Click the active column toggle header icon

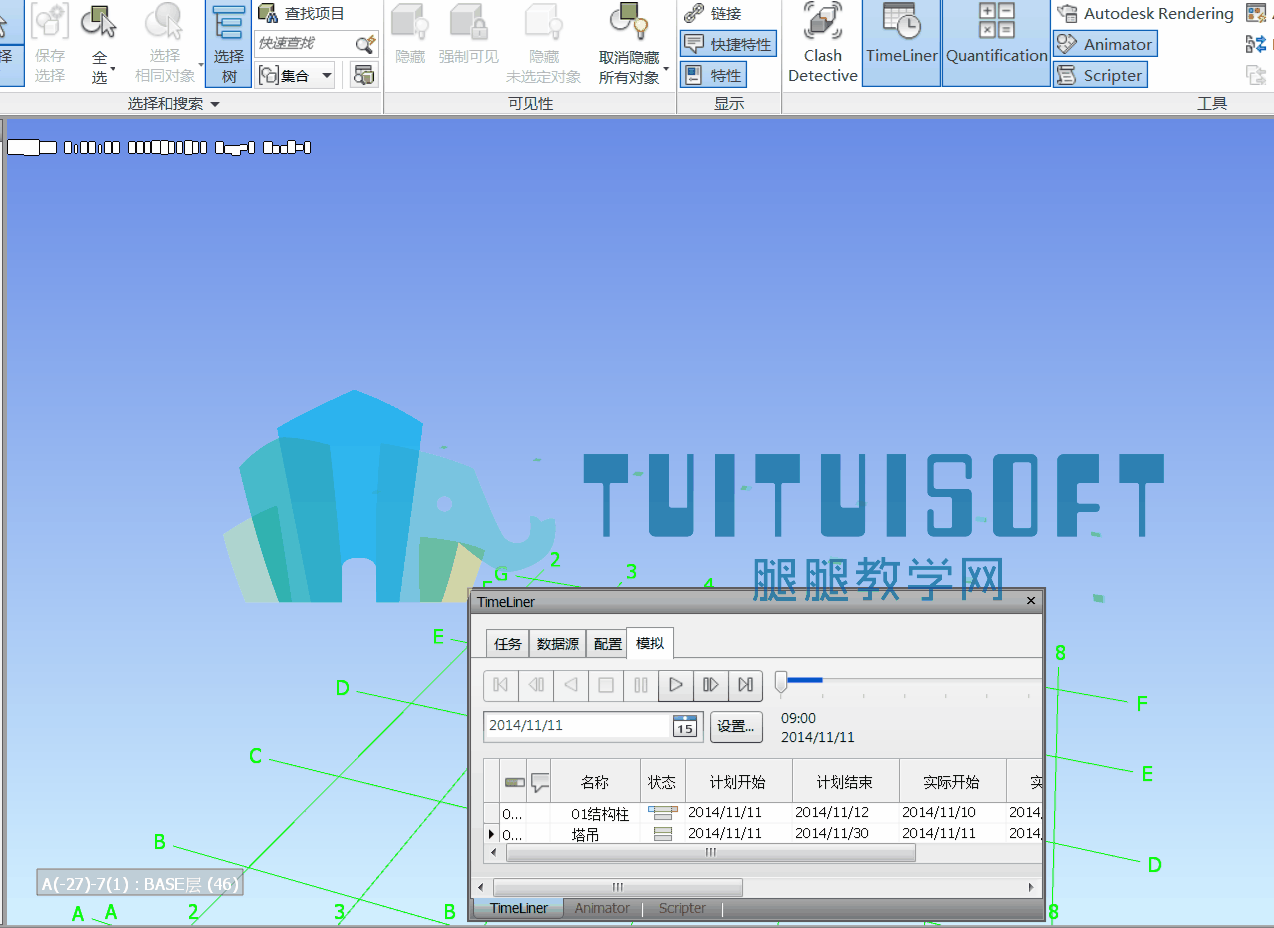tap(514, 782)
